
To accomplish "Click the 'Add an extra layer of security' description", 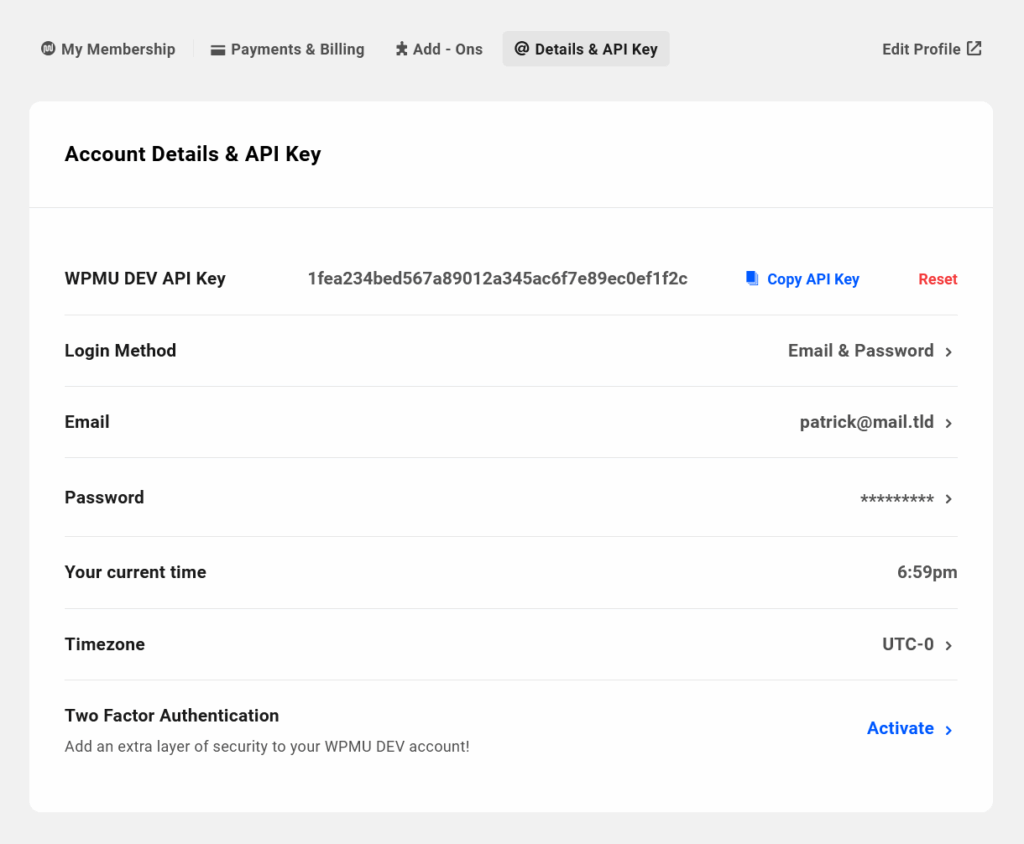I will [x=267, y=747].
